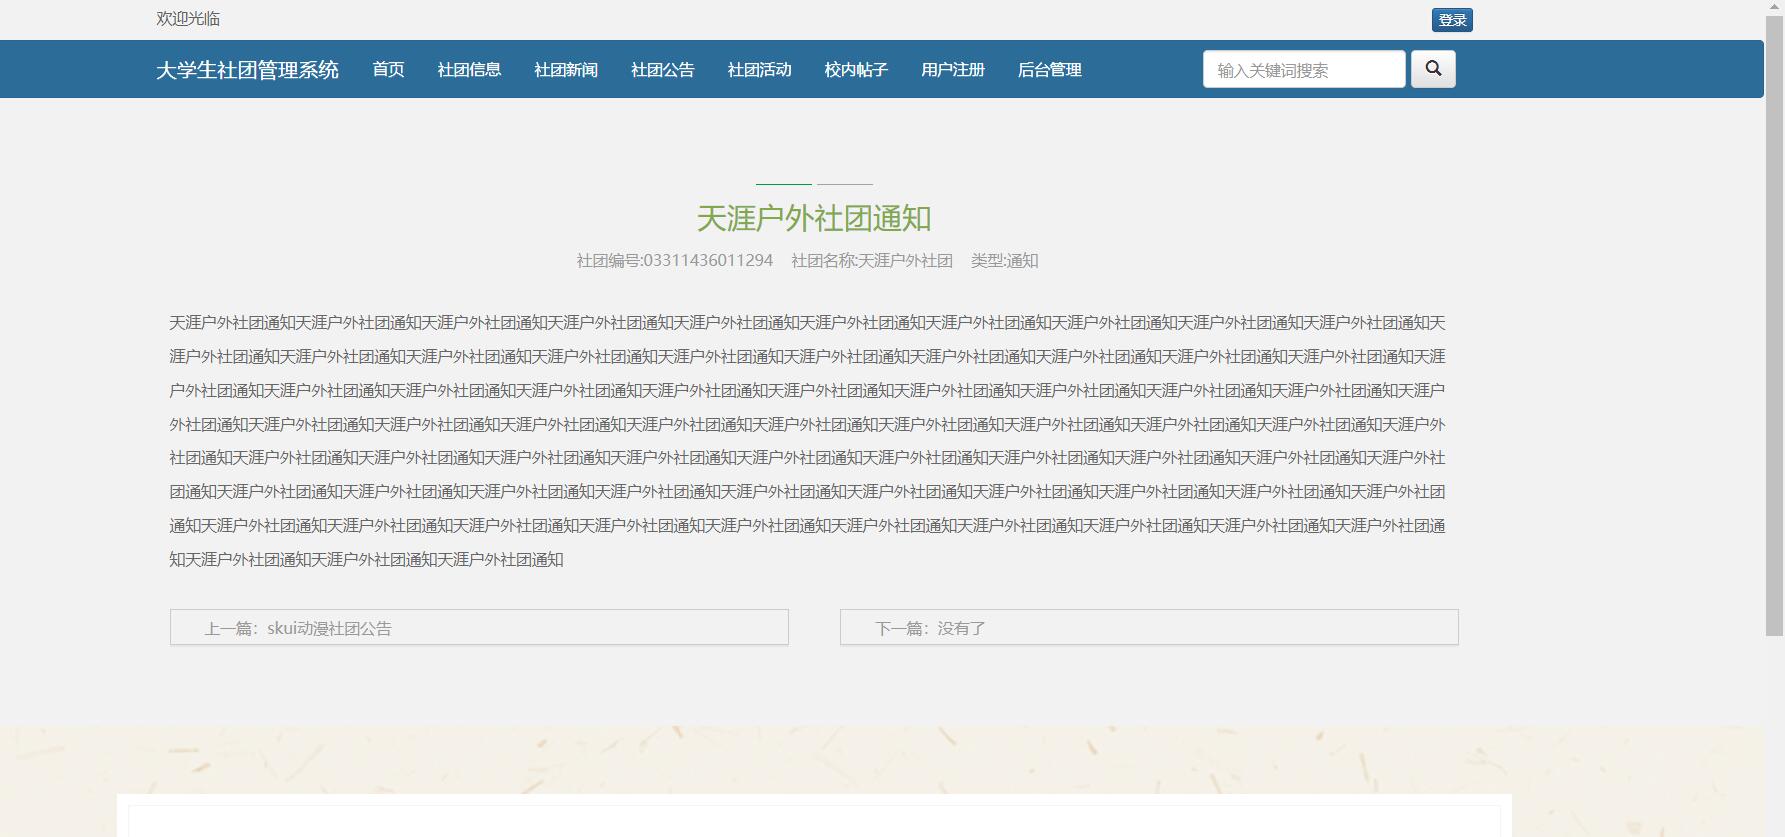This screenshot has width=1785, height=837.
Task: Open previous article skui动漫社团公告
Action: click(x=479, y=627)
